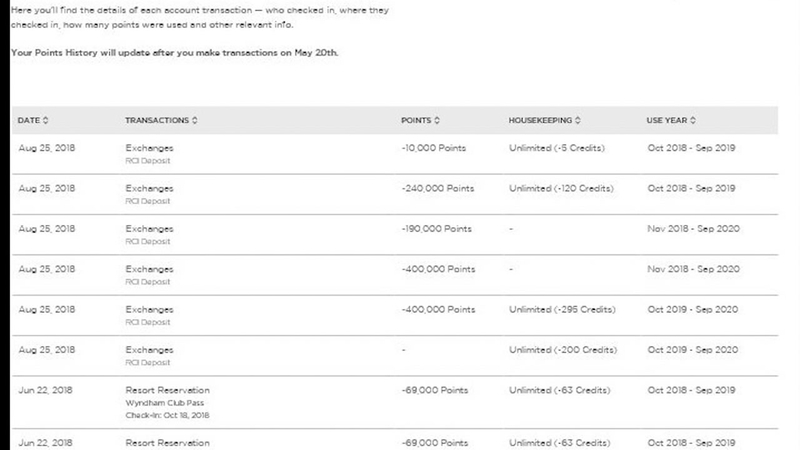Open Resort Reservation with Oct 18 check-in

(x=395, y=403)
